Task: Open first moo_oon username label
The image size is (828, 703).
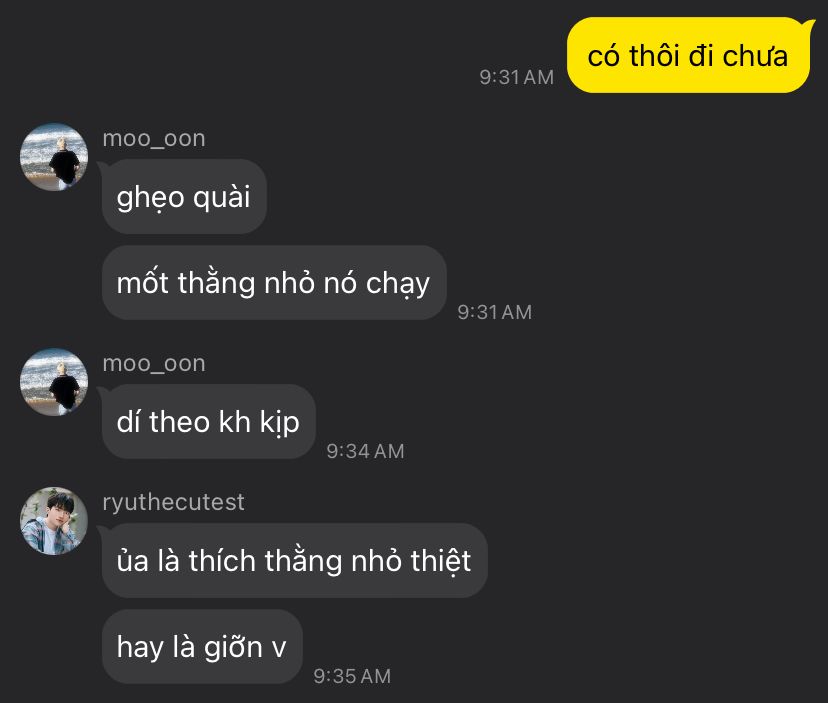Action: [x=154, y=138]
